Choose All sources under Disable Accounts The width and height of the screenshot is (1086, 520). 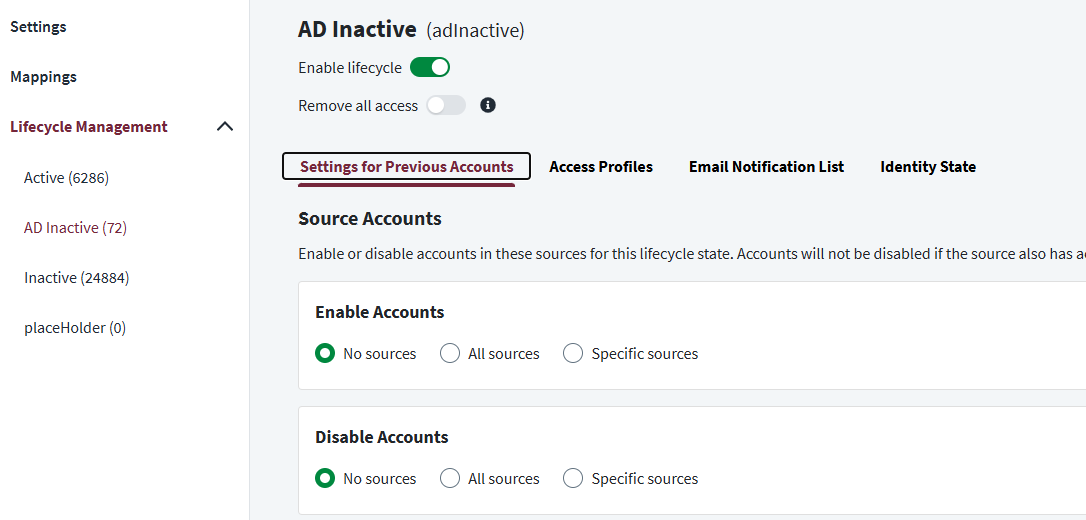pyautogui.click(x=450, y=478)
